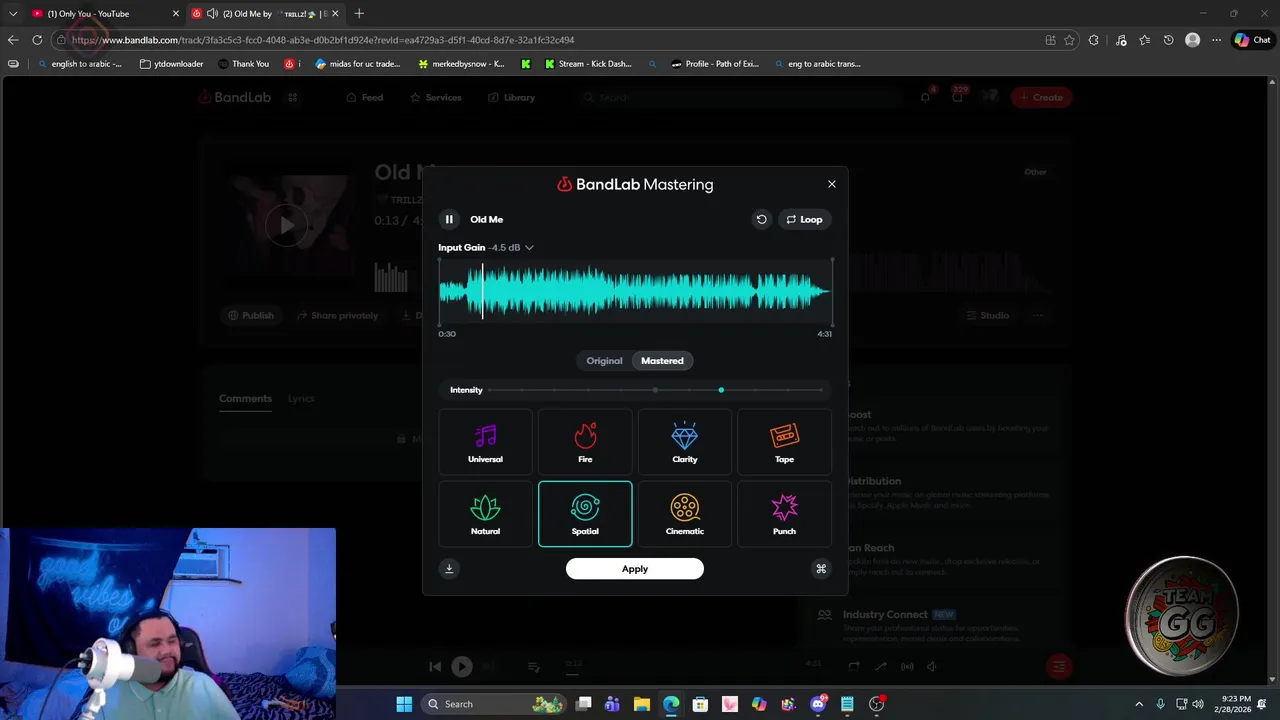Switch to the Comments tab
1280x720 pixels.
click(245, 398)
